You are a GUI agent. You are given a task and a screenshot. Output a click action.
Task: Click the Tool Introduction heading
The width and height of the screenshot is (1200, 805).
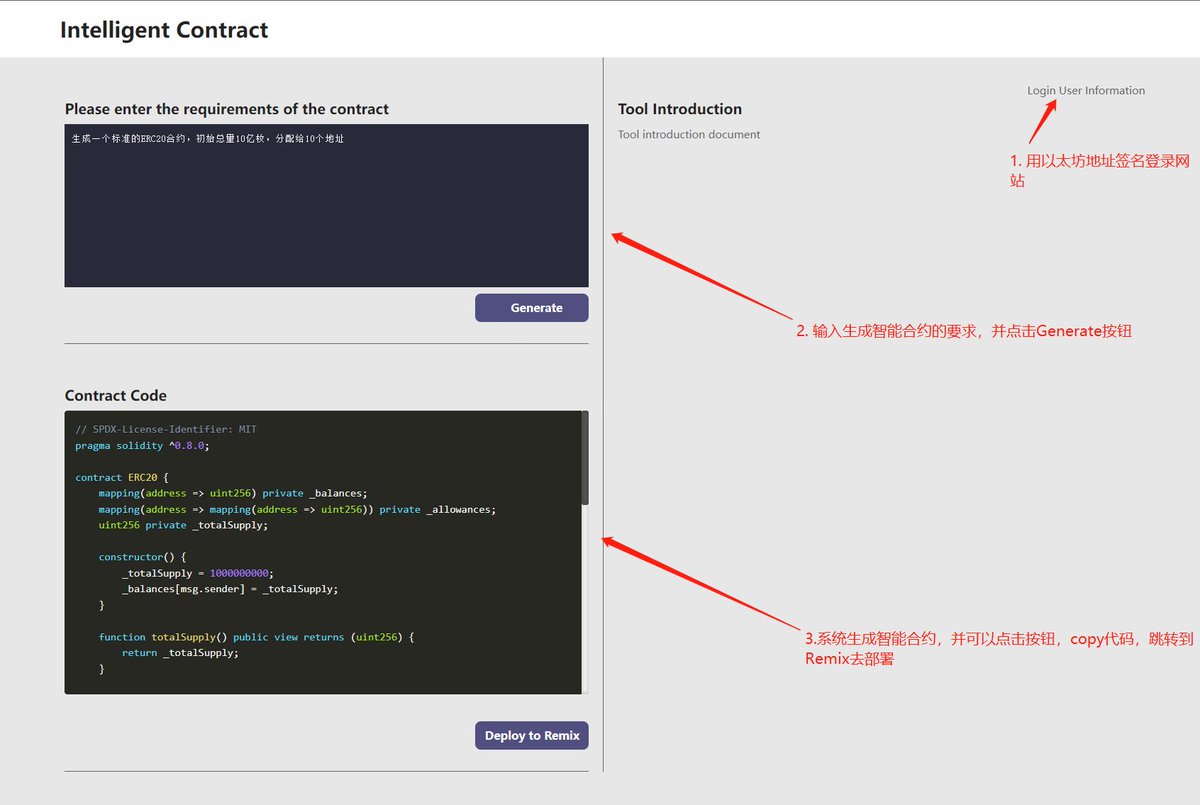(680, 108)
